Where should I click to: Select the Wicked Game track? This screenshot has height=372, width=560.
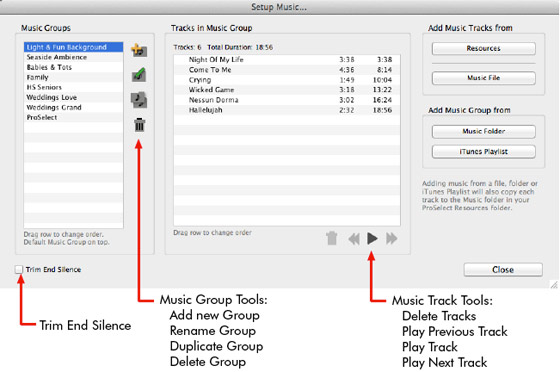(287, 90)
